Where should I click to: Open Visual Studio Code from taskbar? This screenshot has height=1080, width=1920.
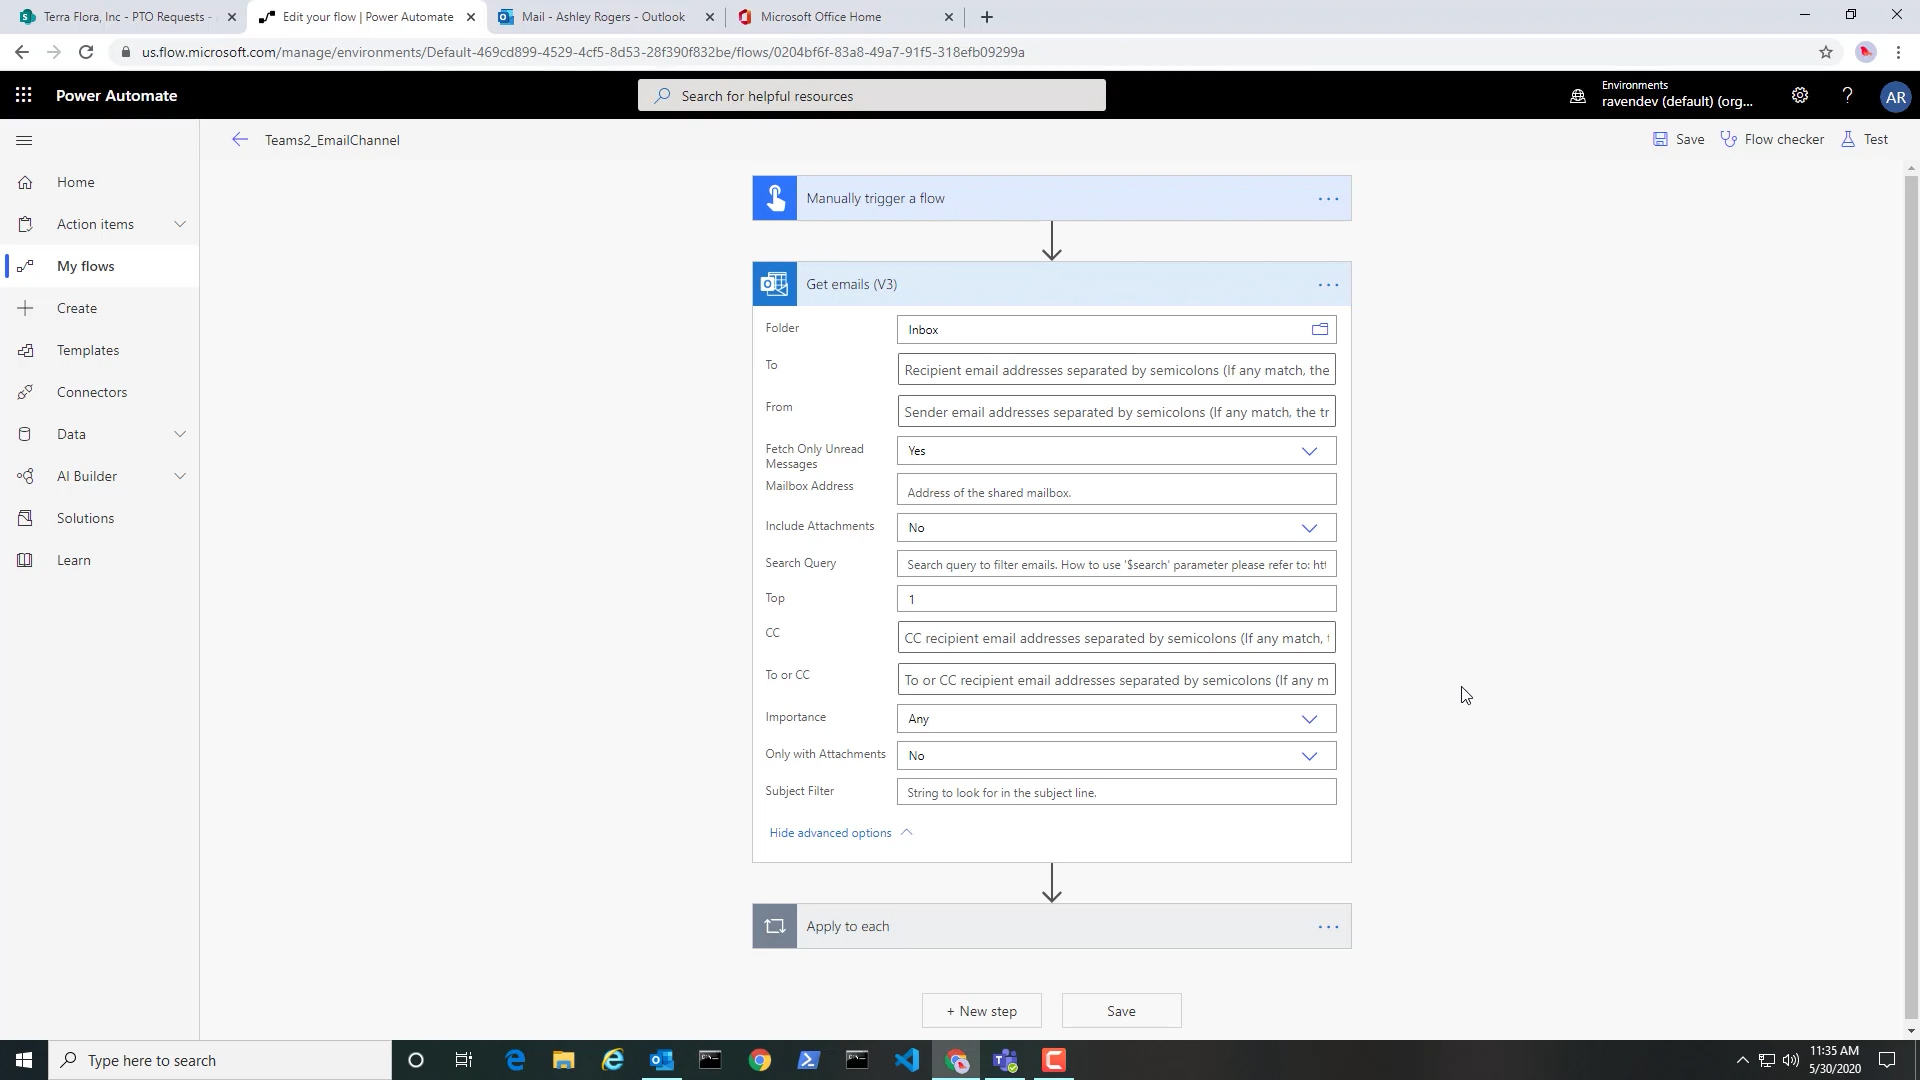[x=907, y=1060]
